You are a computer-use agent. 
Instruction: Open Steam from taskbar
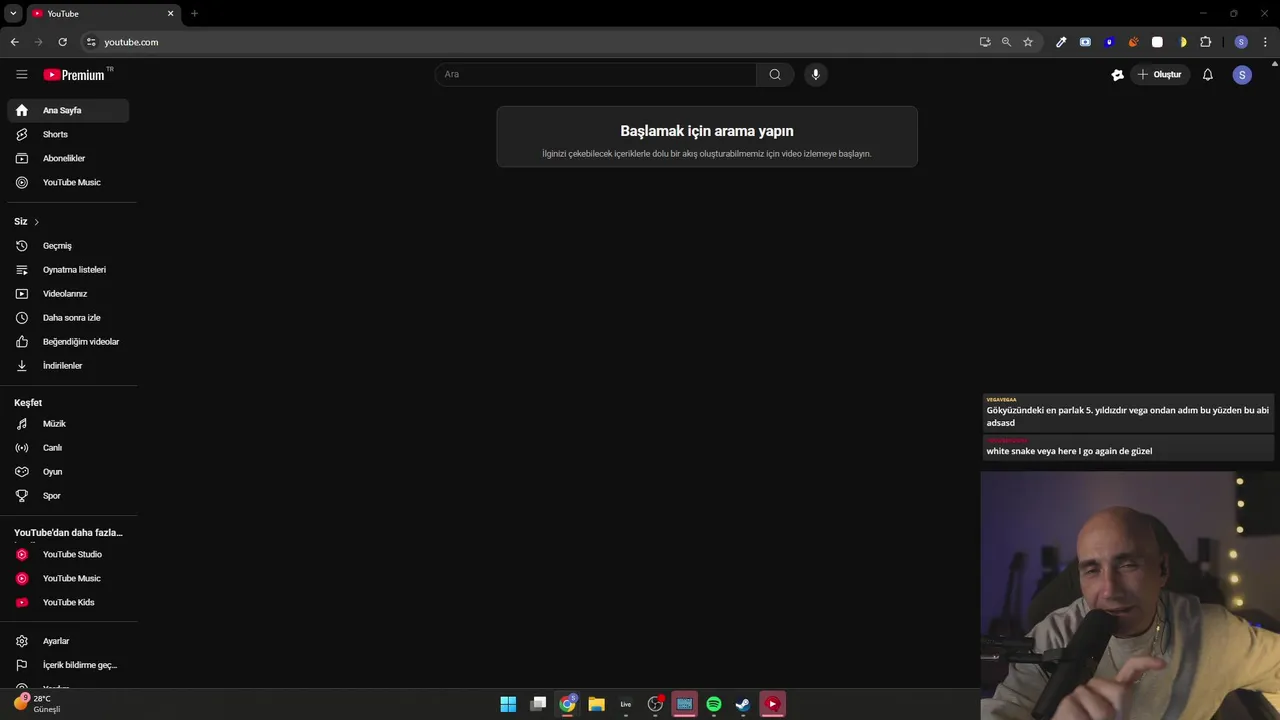coord(743,704)
